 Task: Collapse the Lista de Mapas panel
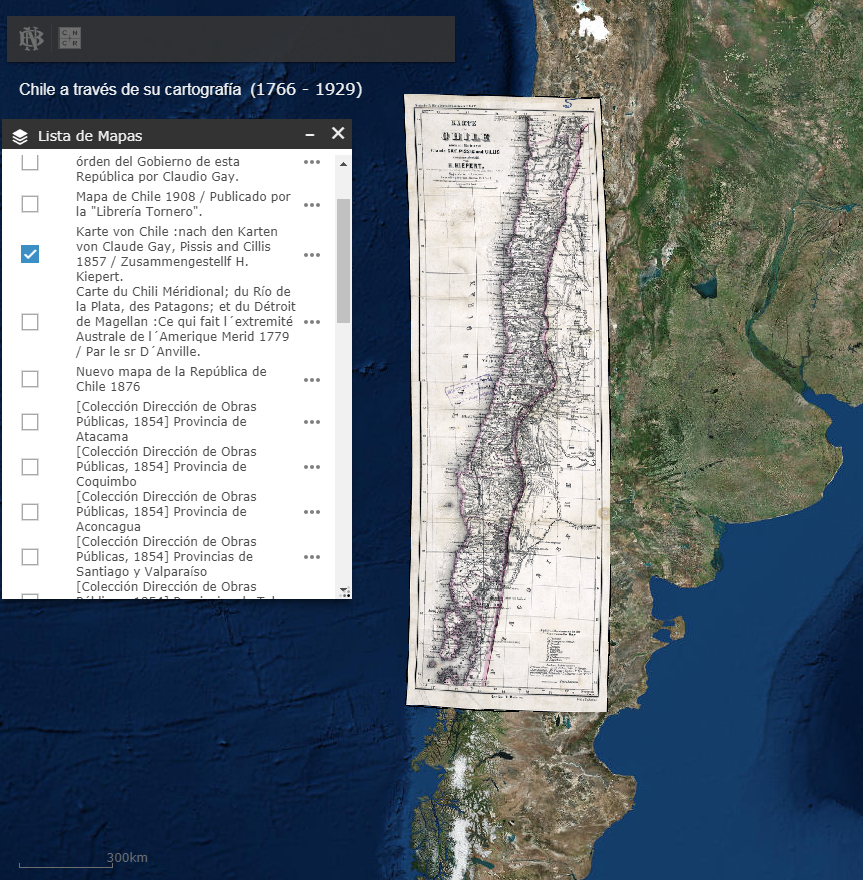coord(310,135)
